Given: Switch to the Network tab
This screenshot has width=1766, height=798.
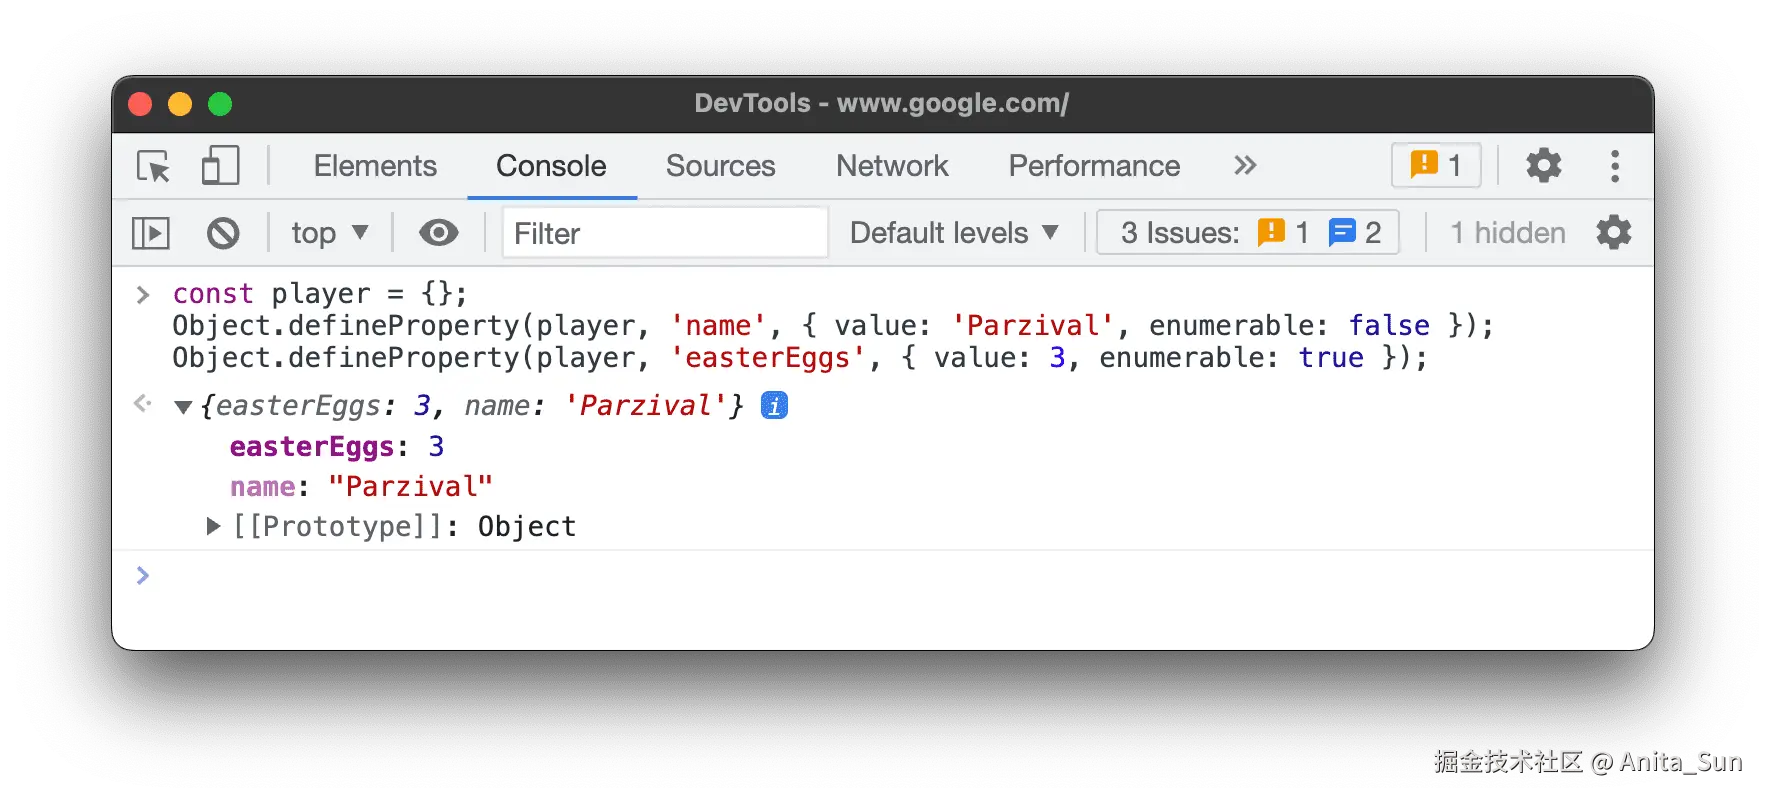Looking at the screenshot, I should tap(891, 166).
